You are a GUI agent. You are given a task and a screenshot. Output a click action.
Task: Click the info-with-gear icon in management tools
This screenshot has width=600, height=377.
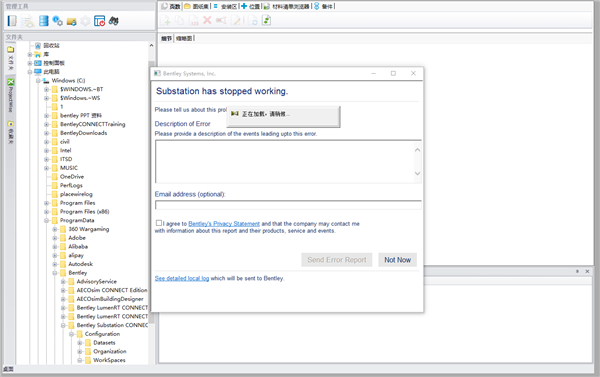coord(57,21)
